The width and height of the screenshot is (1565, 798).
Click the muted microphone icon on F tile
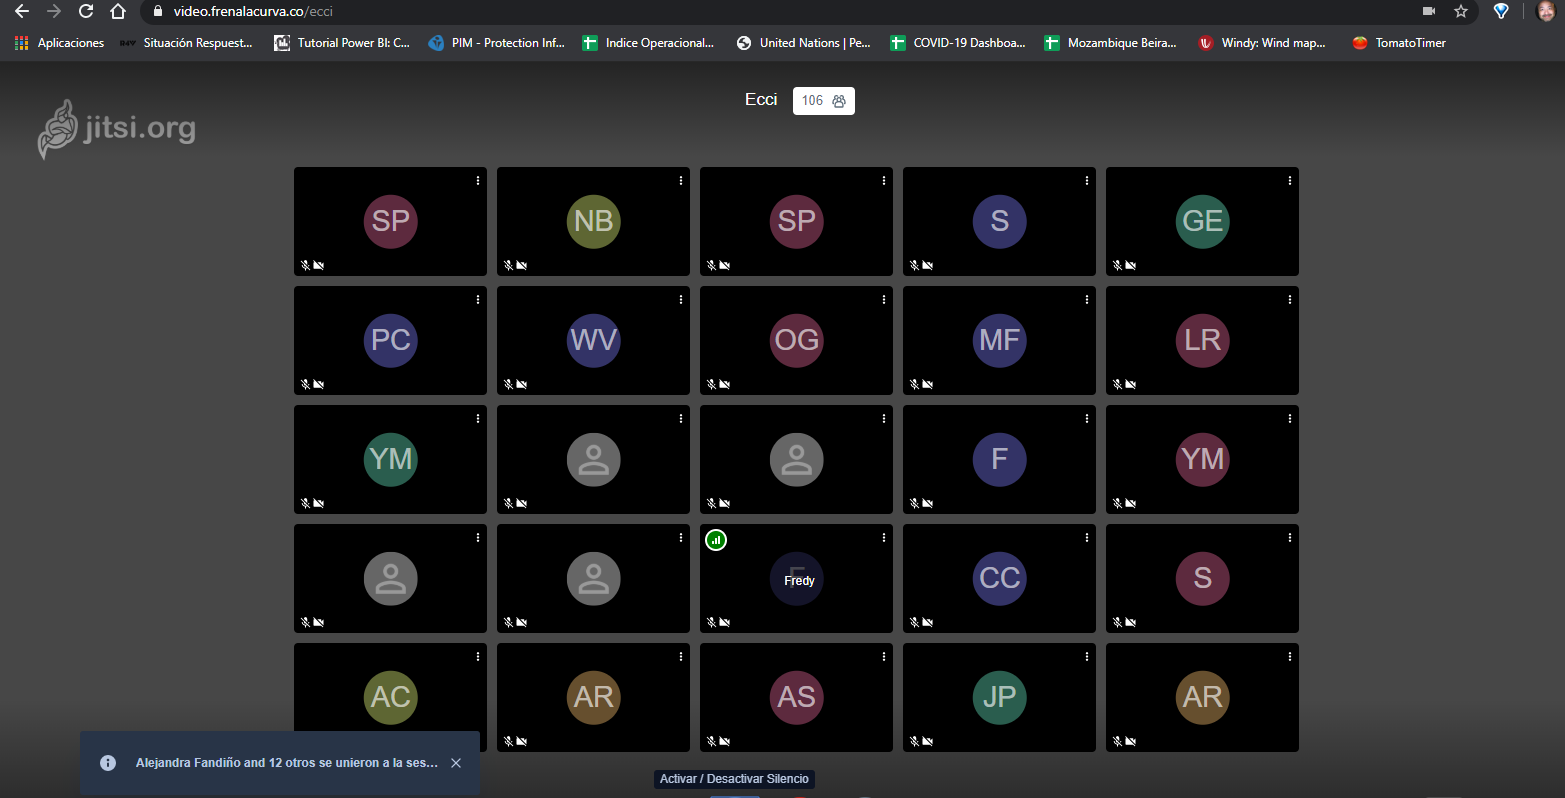coord(915,504)
